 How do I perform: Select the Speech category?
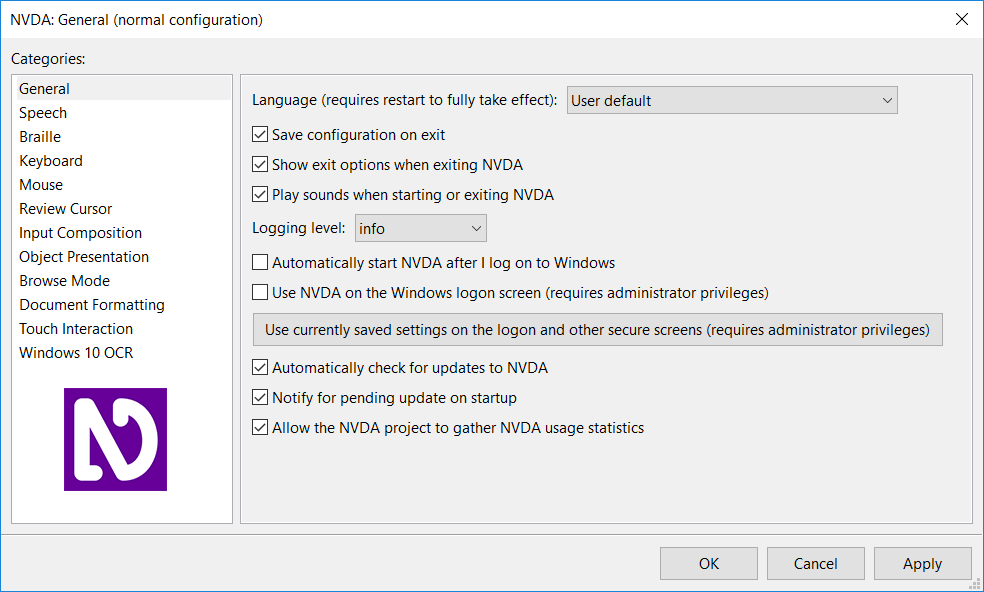(x=43, y=113)
